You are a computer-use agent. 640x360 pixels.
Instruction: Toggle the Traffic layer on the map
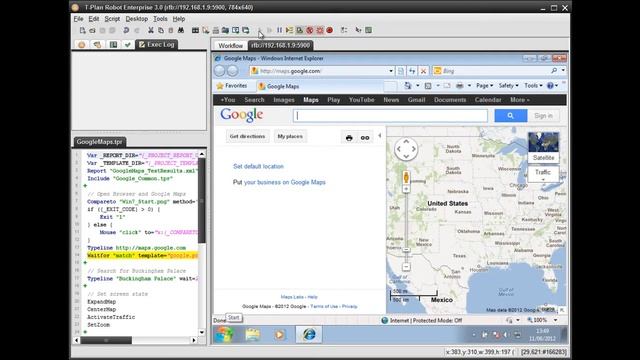point(543,174)
